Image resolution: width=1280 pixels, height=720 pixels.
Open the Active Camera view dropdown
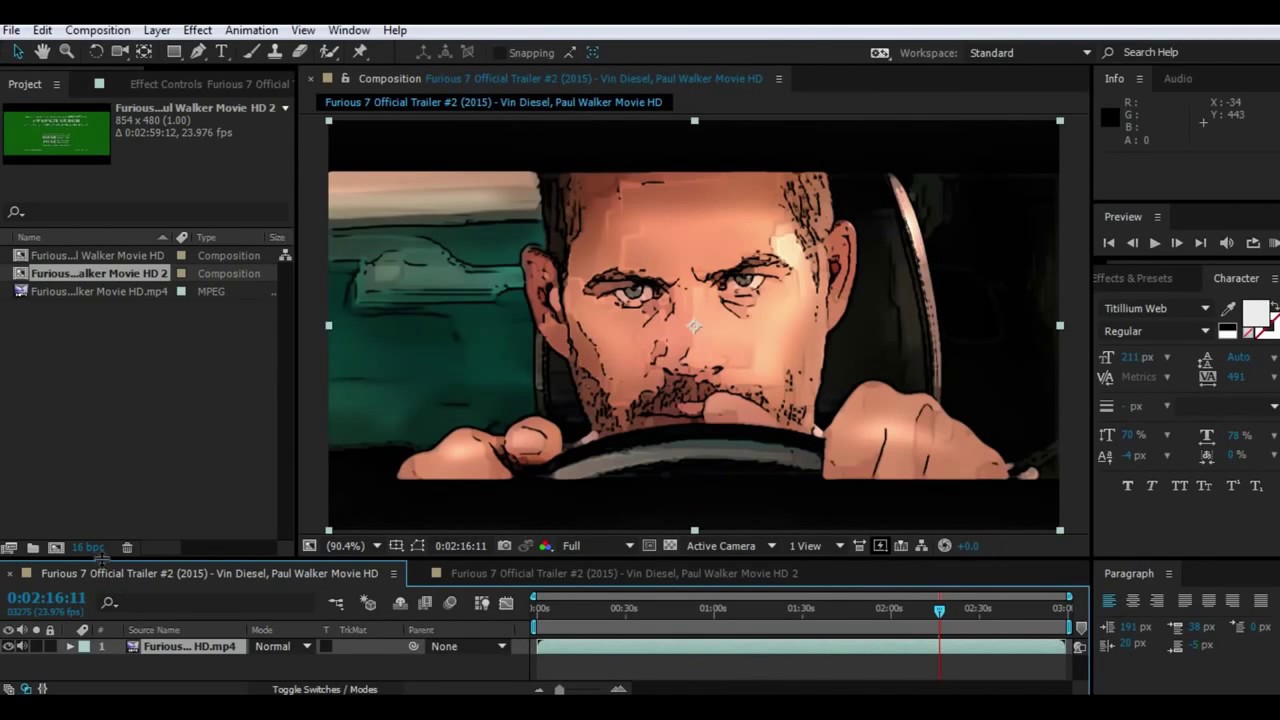[730, 546]
